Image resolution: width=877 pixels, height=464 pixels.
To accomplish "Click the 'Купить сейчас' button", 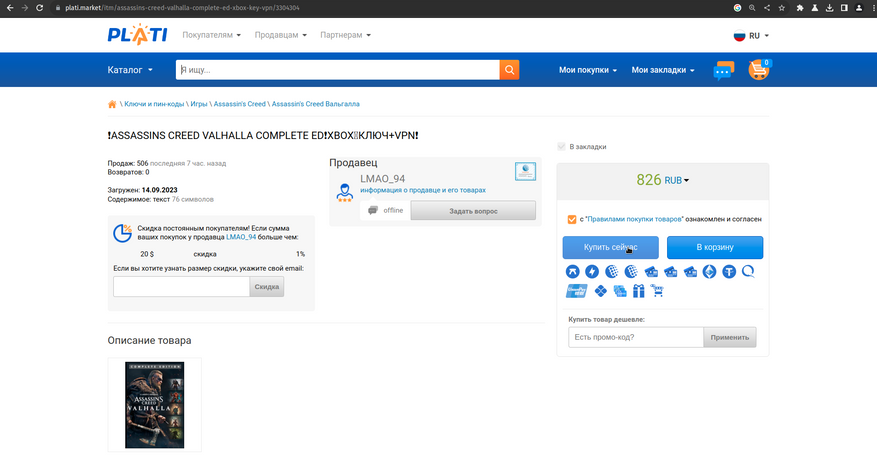I will point(610,247).
